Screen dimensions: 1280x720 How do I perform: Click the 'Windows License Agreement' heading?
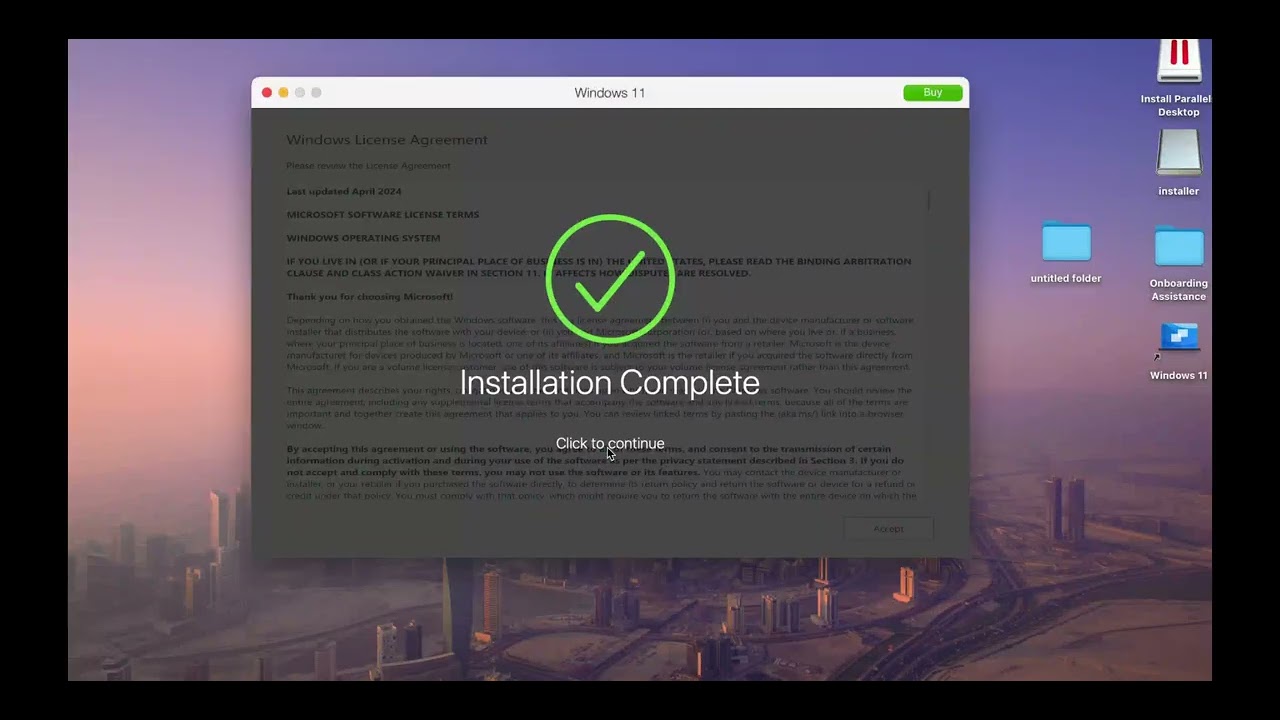[387, 140]
